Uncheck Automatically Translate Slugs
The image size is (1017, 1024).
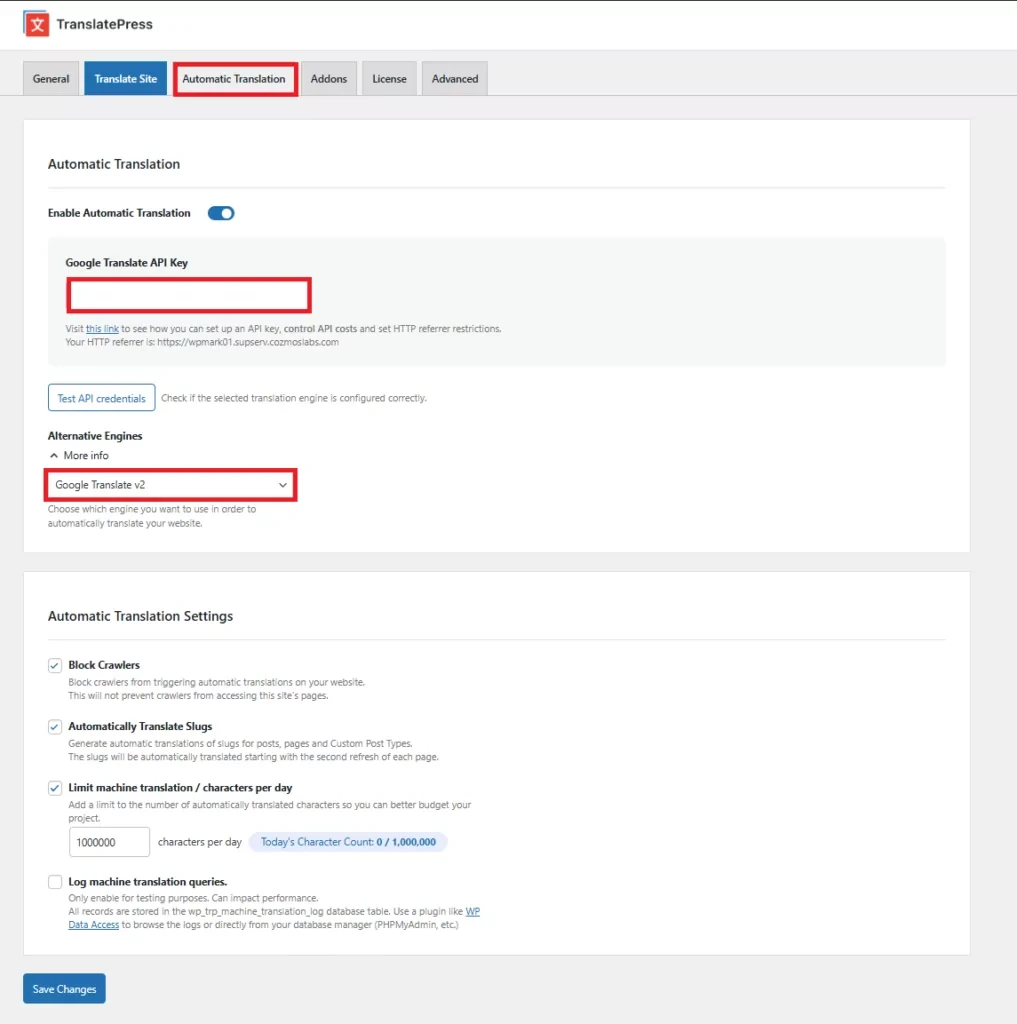pos(55,726)
